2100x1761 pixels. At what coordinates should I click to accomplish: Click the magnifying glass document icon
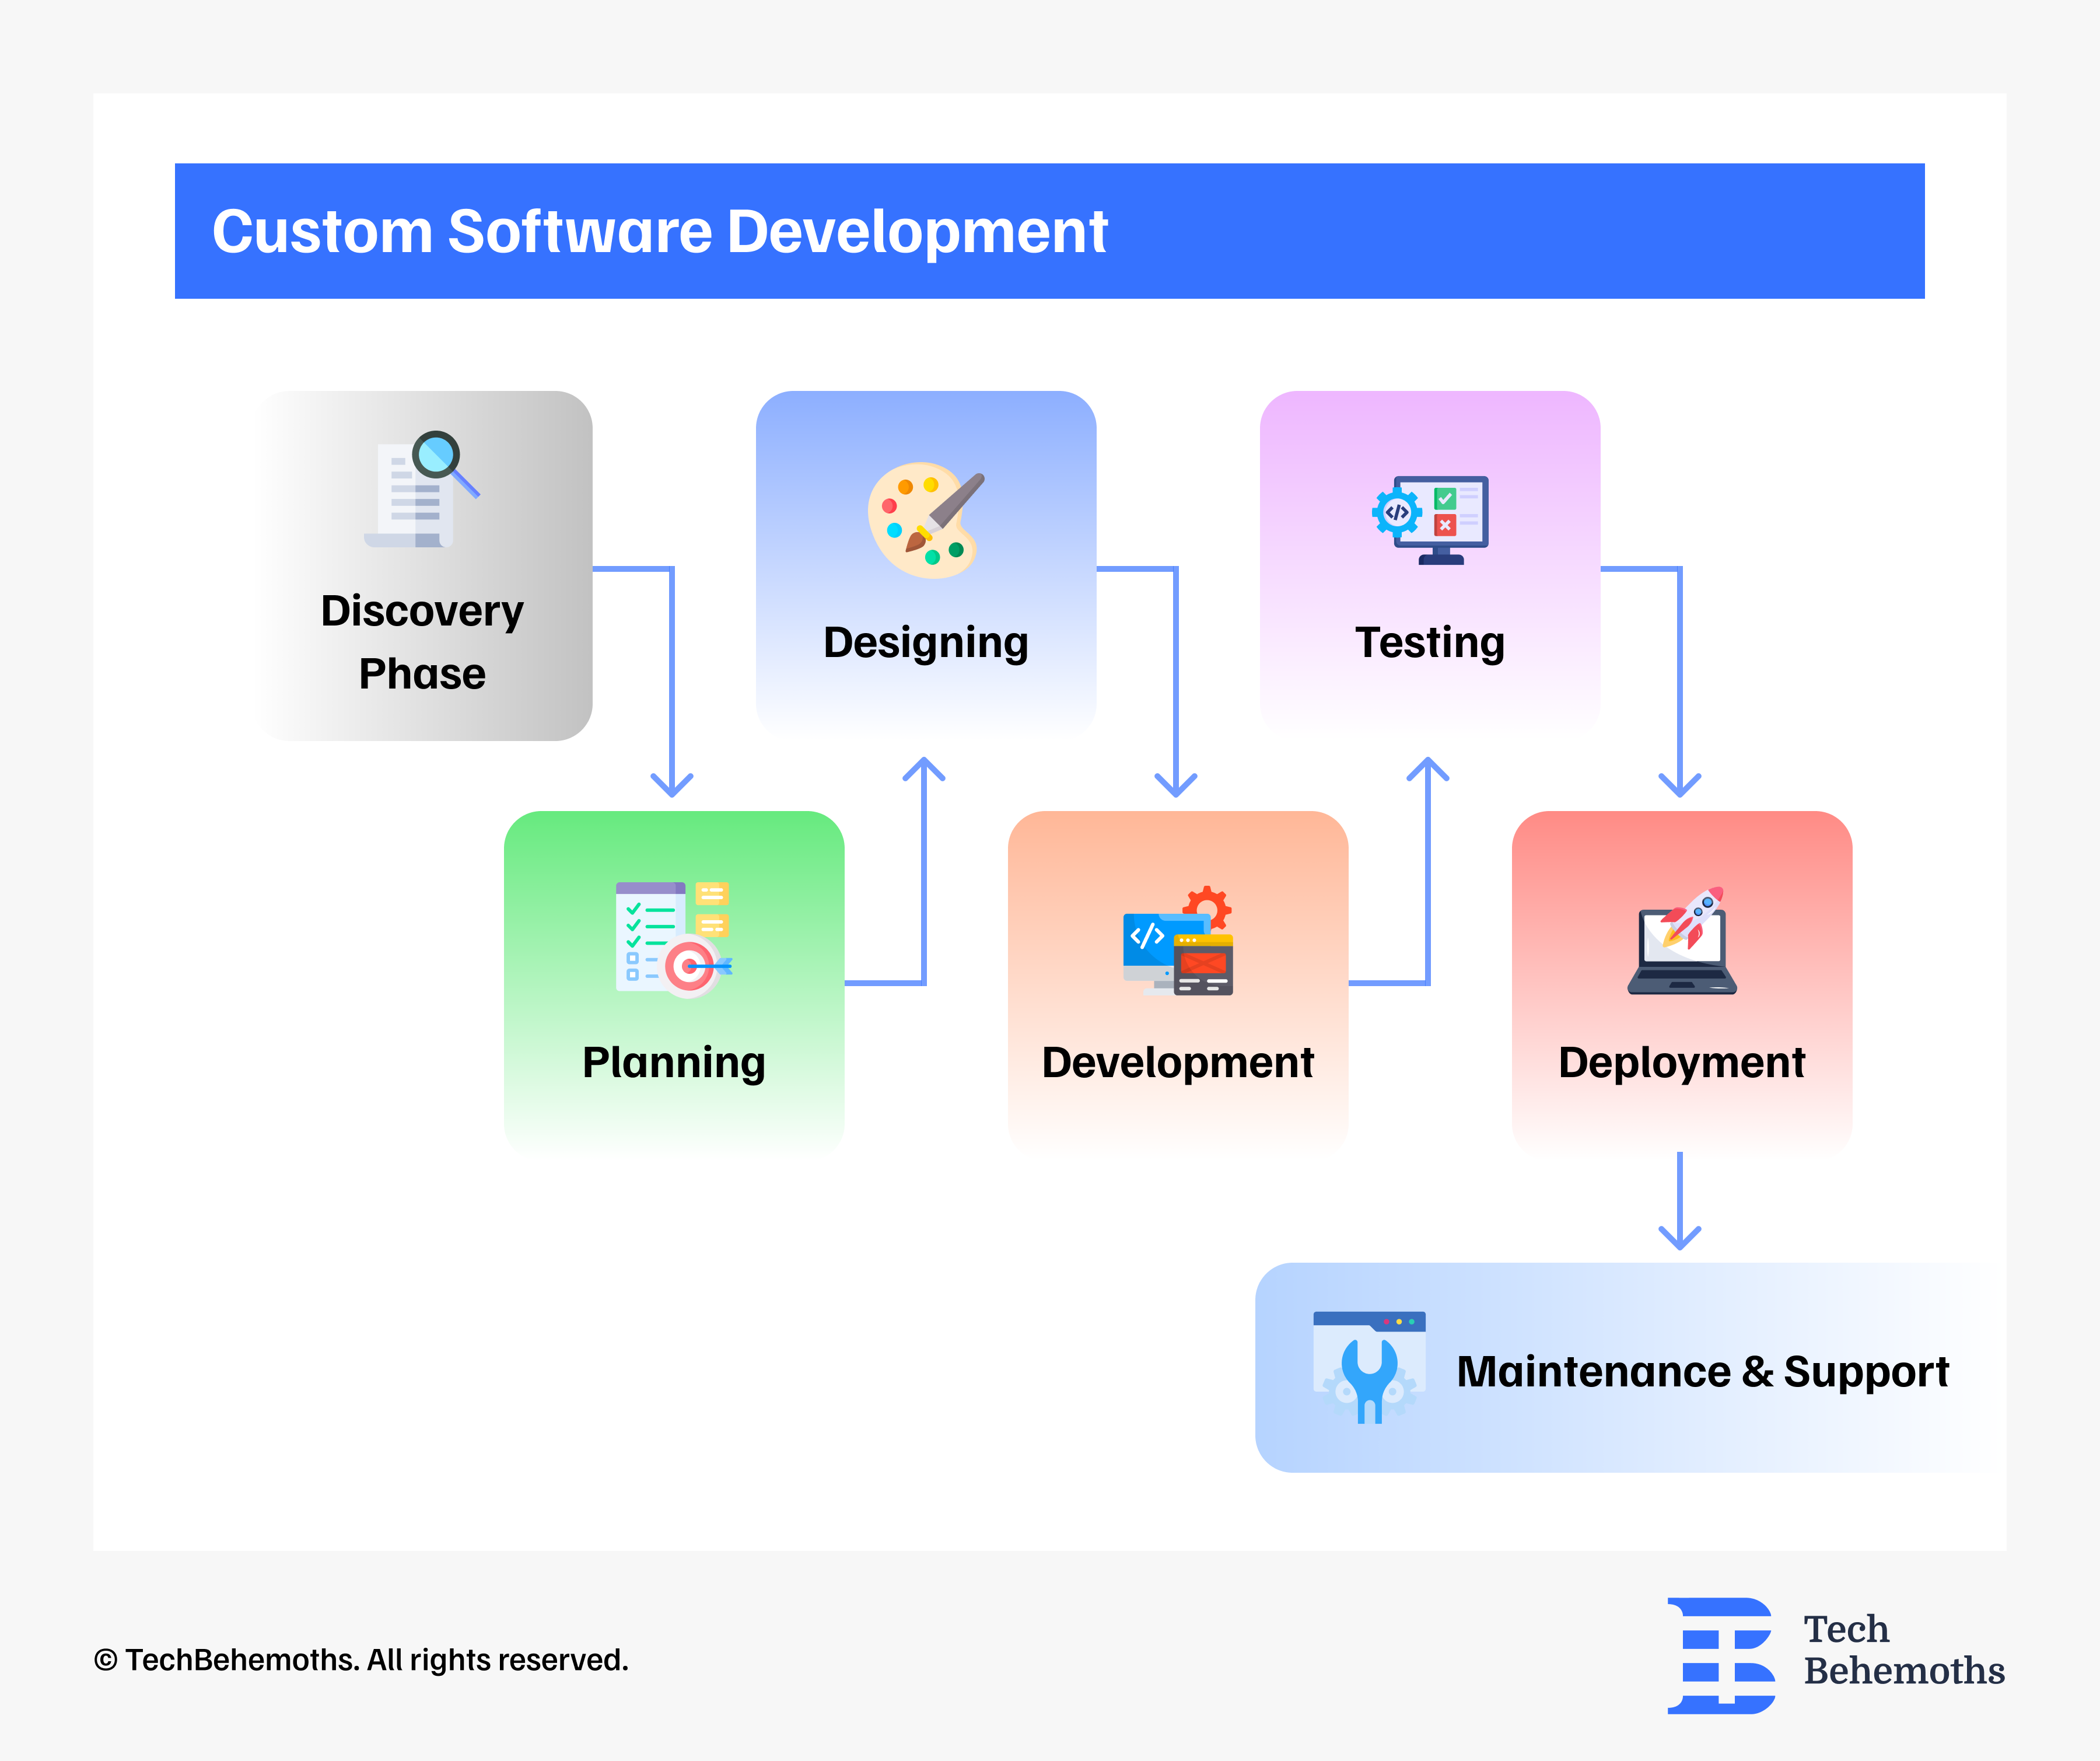tap(421, 489)
